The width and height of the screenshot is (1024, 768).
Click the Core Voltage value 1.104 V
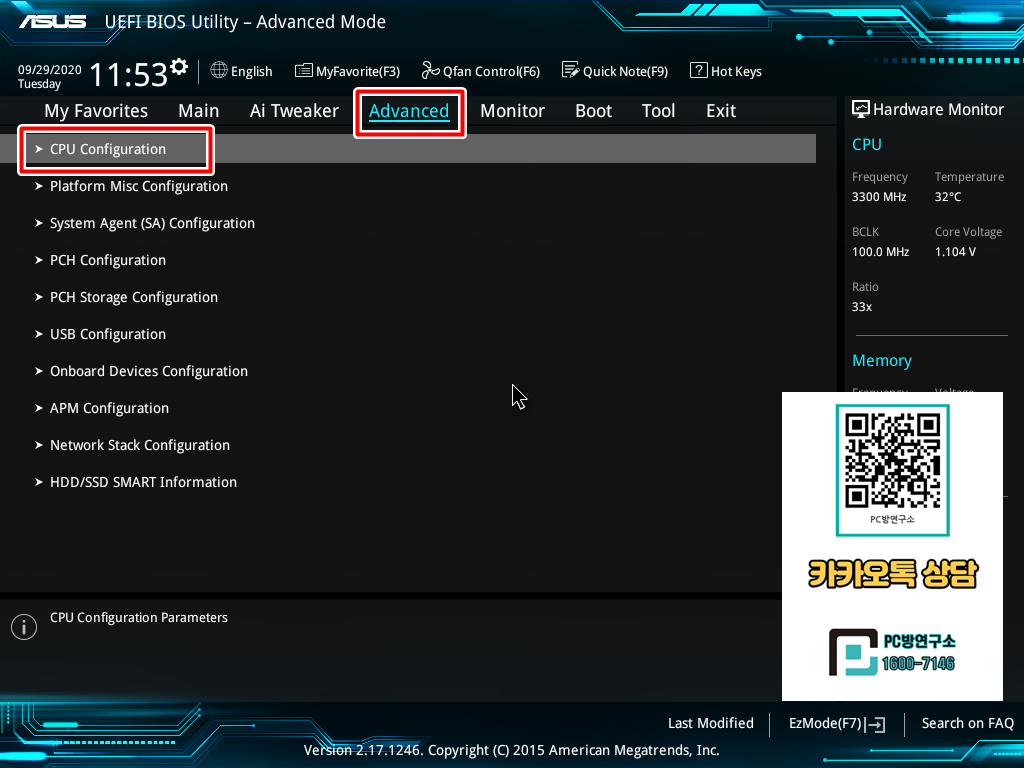click(955, 251)
